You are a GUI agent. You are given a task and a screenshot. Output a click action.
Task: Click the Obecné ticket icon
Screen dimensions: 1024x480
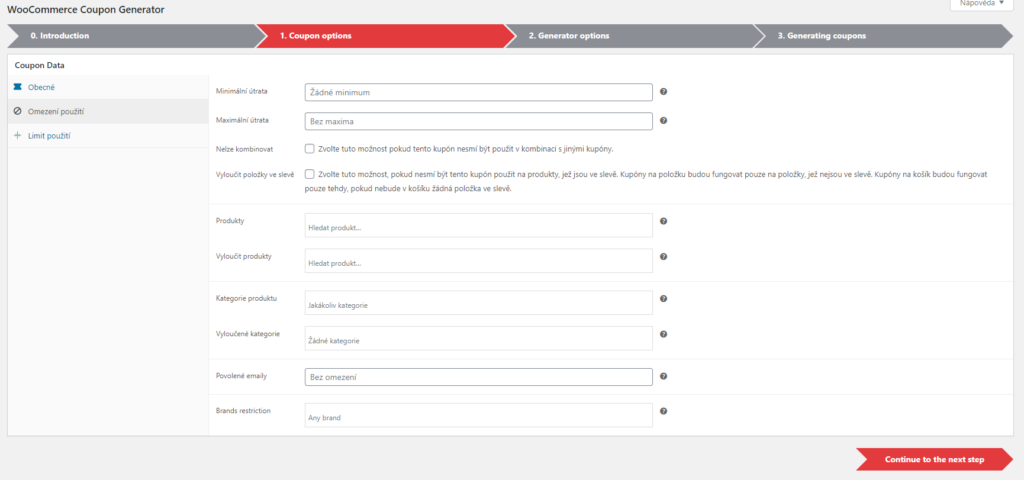pyautogui.click(x=18, y=87)
